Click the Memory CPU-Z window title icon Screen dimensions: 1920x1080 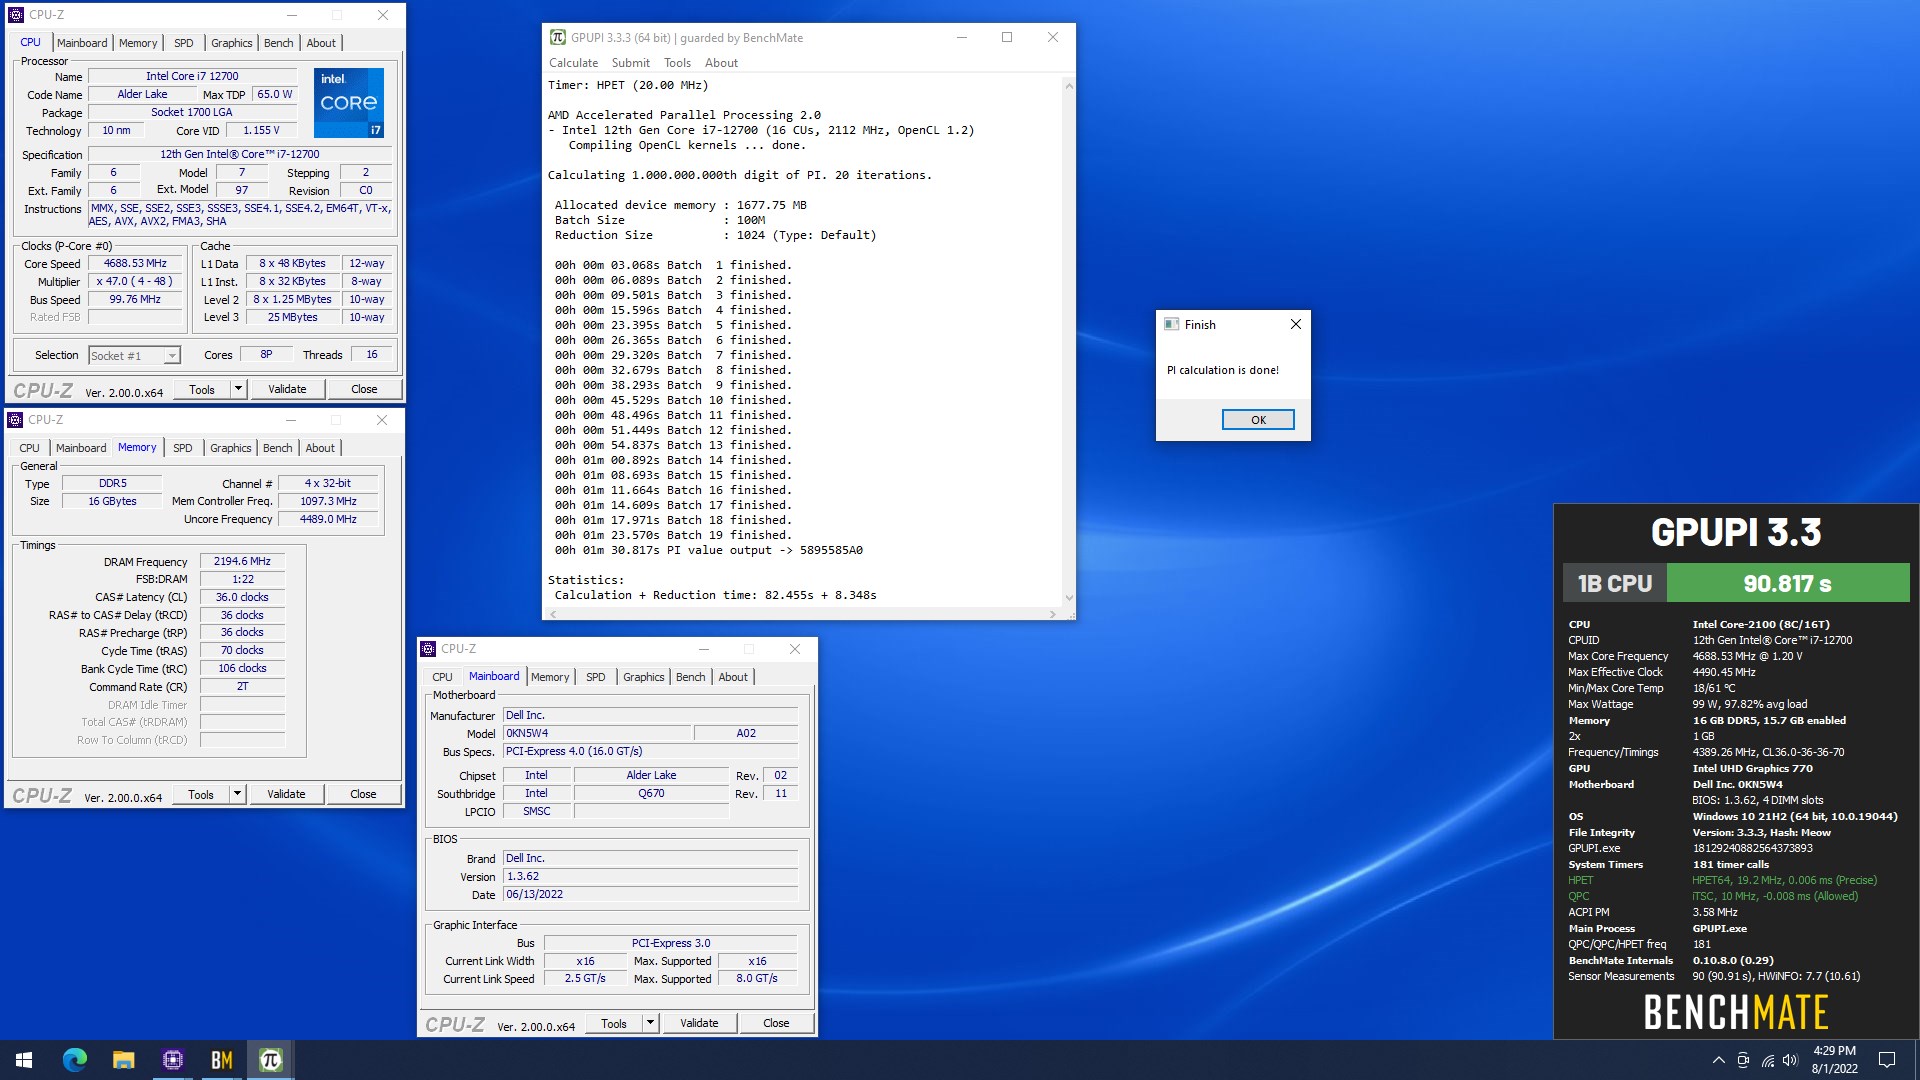(15, 420)
